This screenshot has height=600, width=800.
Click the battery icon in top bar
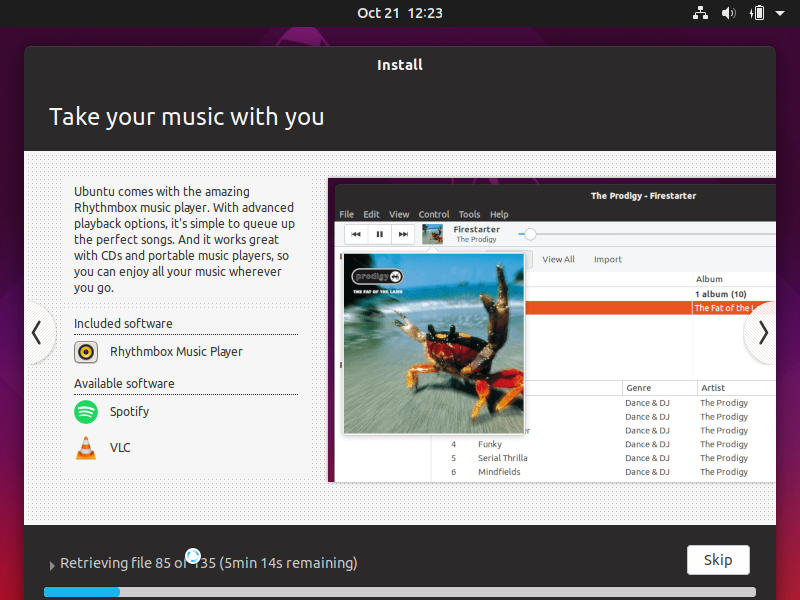[757, 13]
